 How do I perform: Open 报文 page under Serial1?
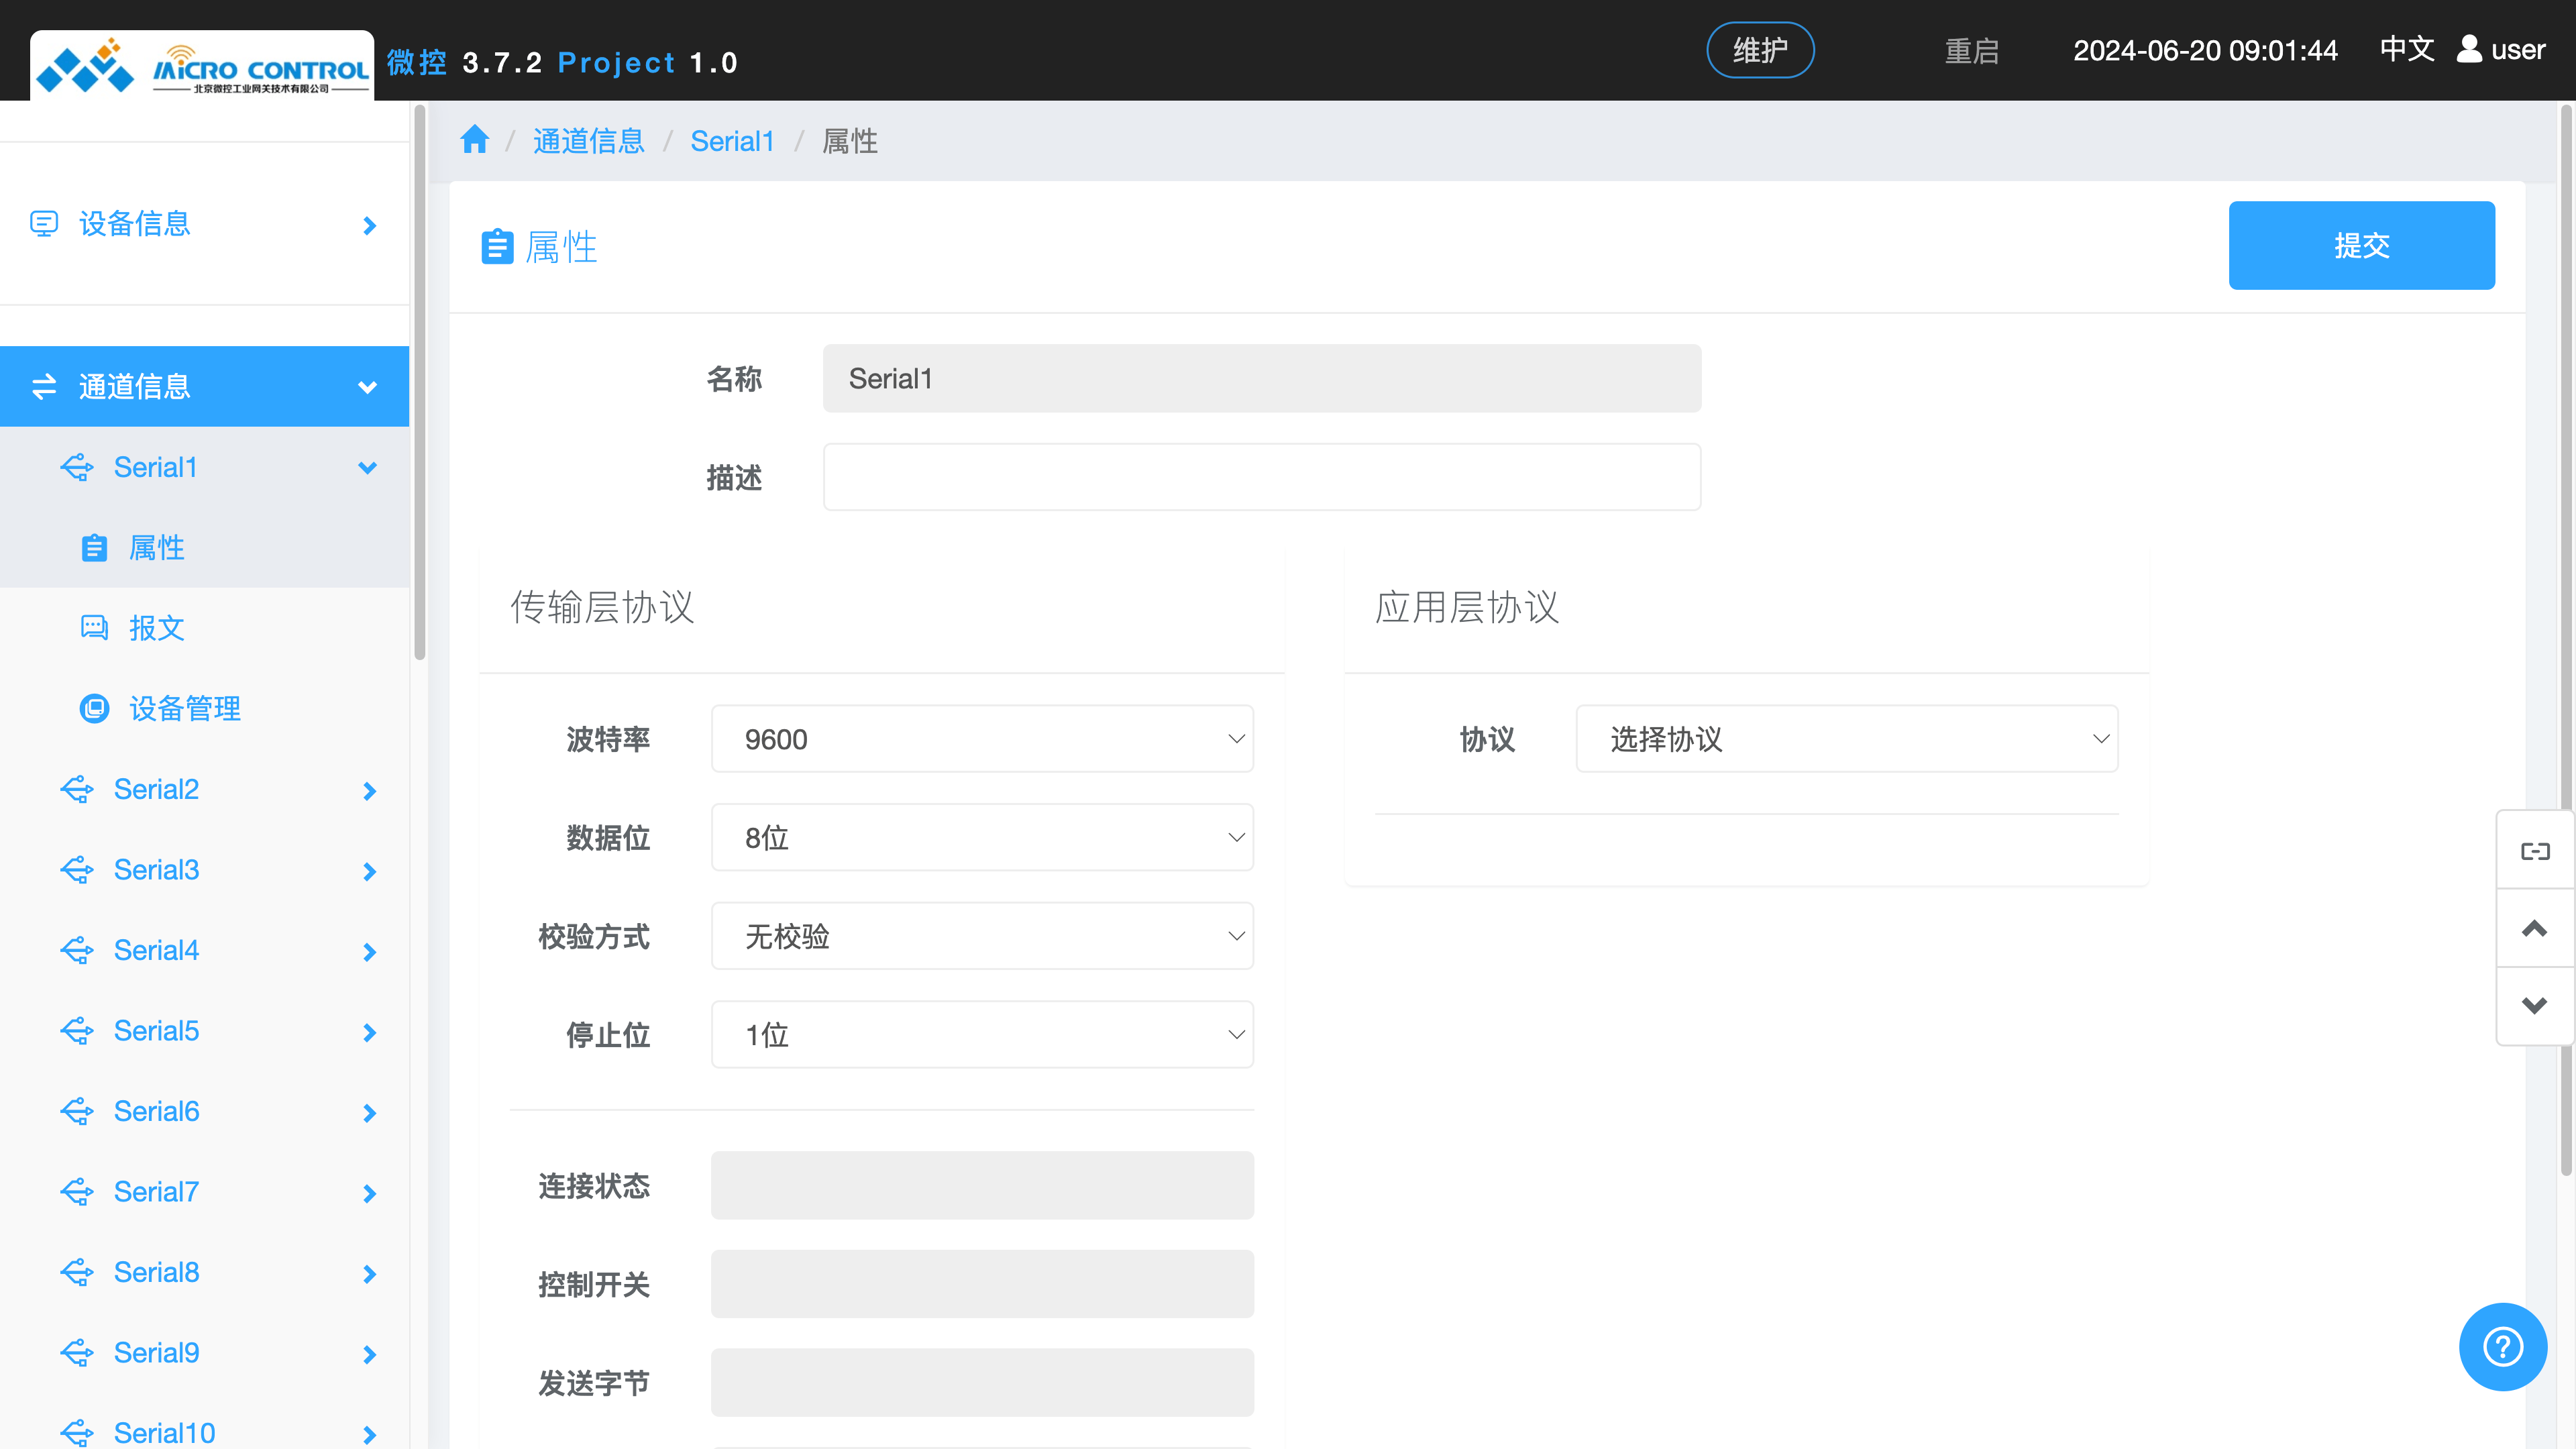coord(156,628)
